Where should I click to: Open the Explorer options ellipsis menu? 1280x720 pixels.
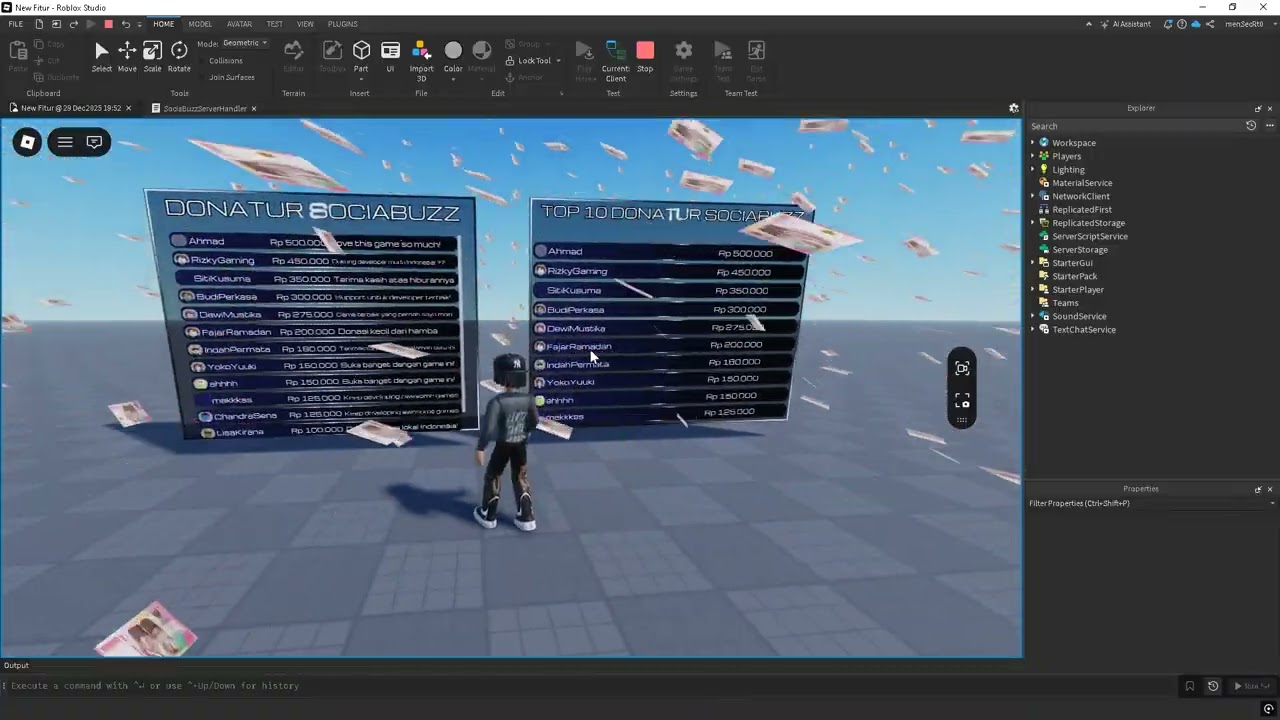(1269, 126)
